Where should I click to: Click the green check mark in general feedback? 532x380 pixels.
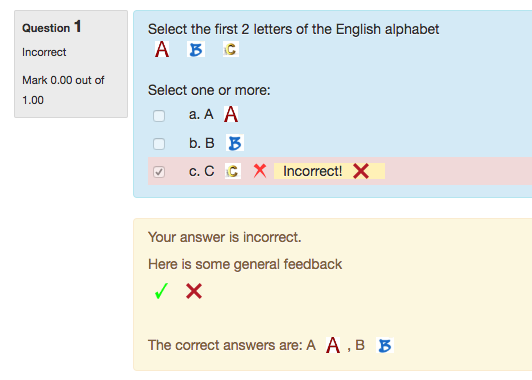click(x=161, y=291)
